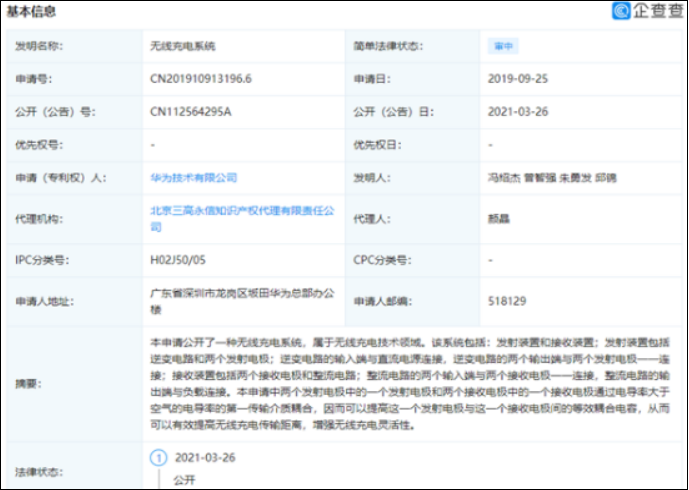Click the 申请人邮编 field label
This screenshot has height=490, width=689.
[383, 301]
